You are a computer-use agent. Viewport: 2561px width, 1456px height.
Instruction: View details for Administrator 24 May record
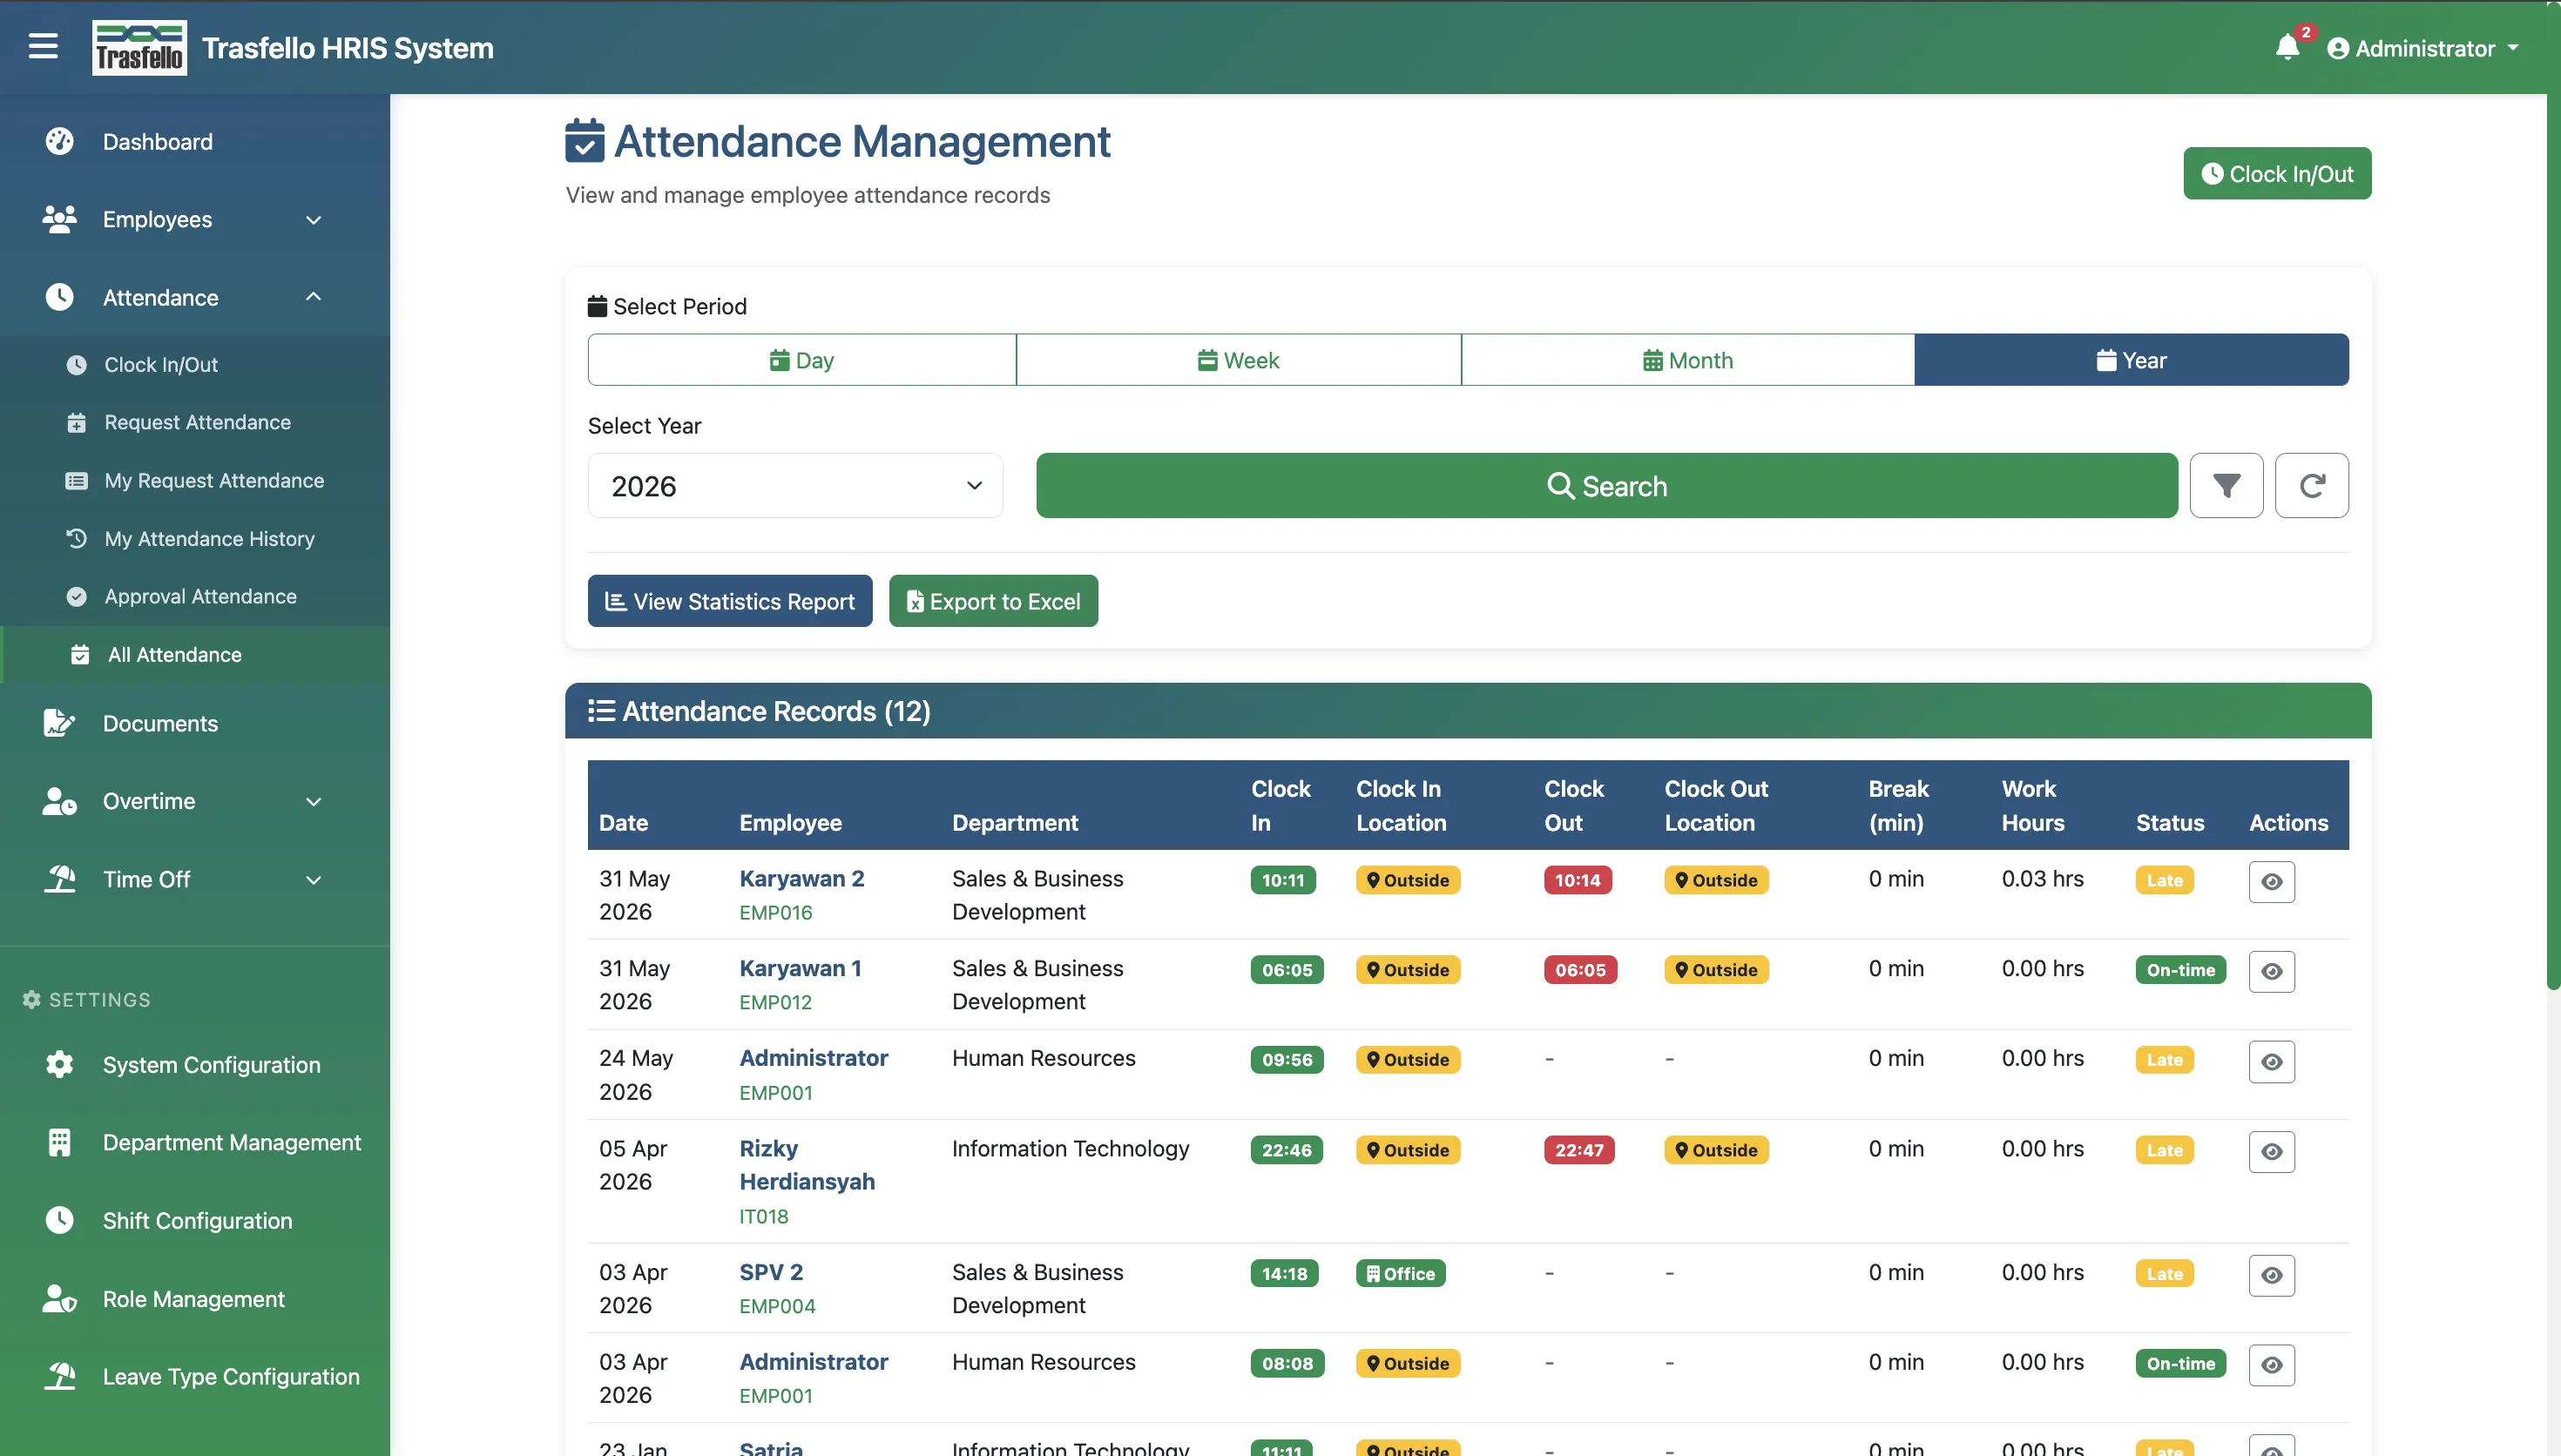point(2272,1062)
